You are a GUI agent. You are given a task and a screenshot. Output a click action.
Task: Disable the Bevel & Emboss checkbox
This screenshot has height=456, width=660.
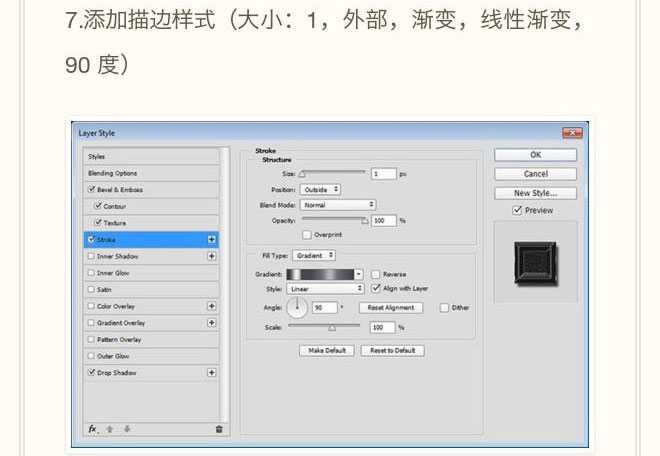92,189
